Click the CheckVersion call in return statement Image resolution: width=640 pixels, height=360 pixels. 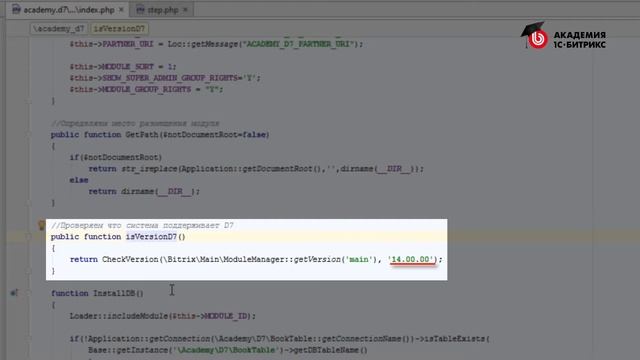[130, 259]
